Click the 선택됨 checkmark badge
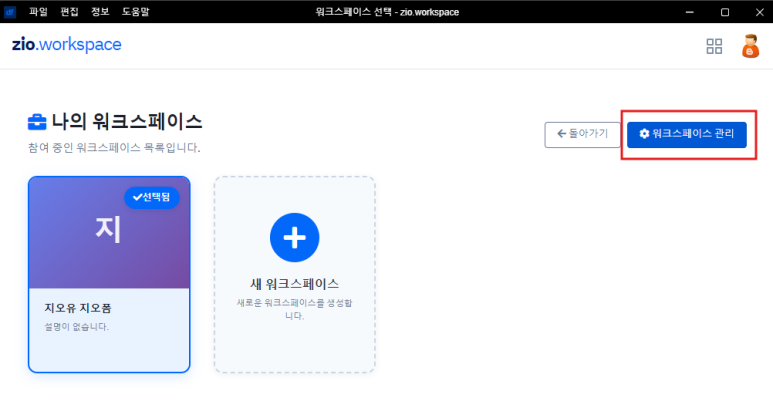 (x=151, y=197)
